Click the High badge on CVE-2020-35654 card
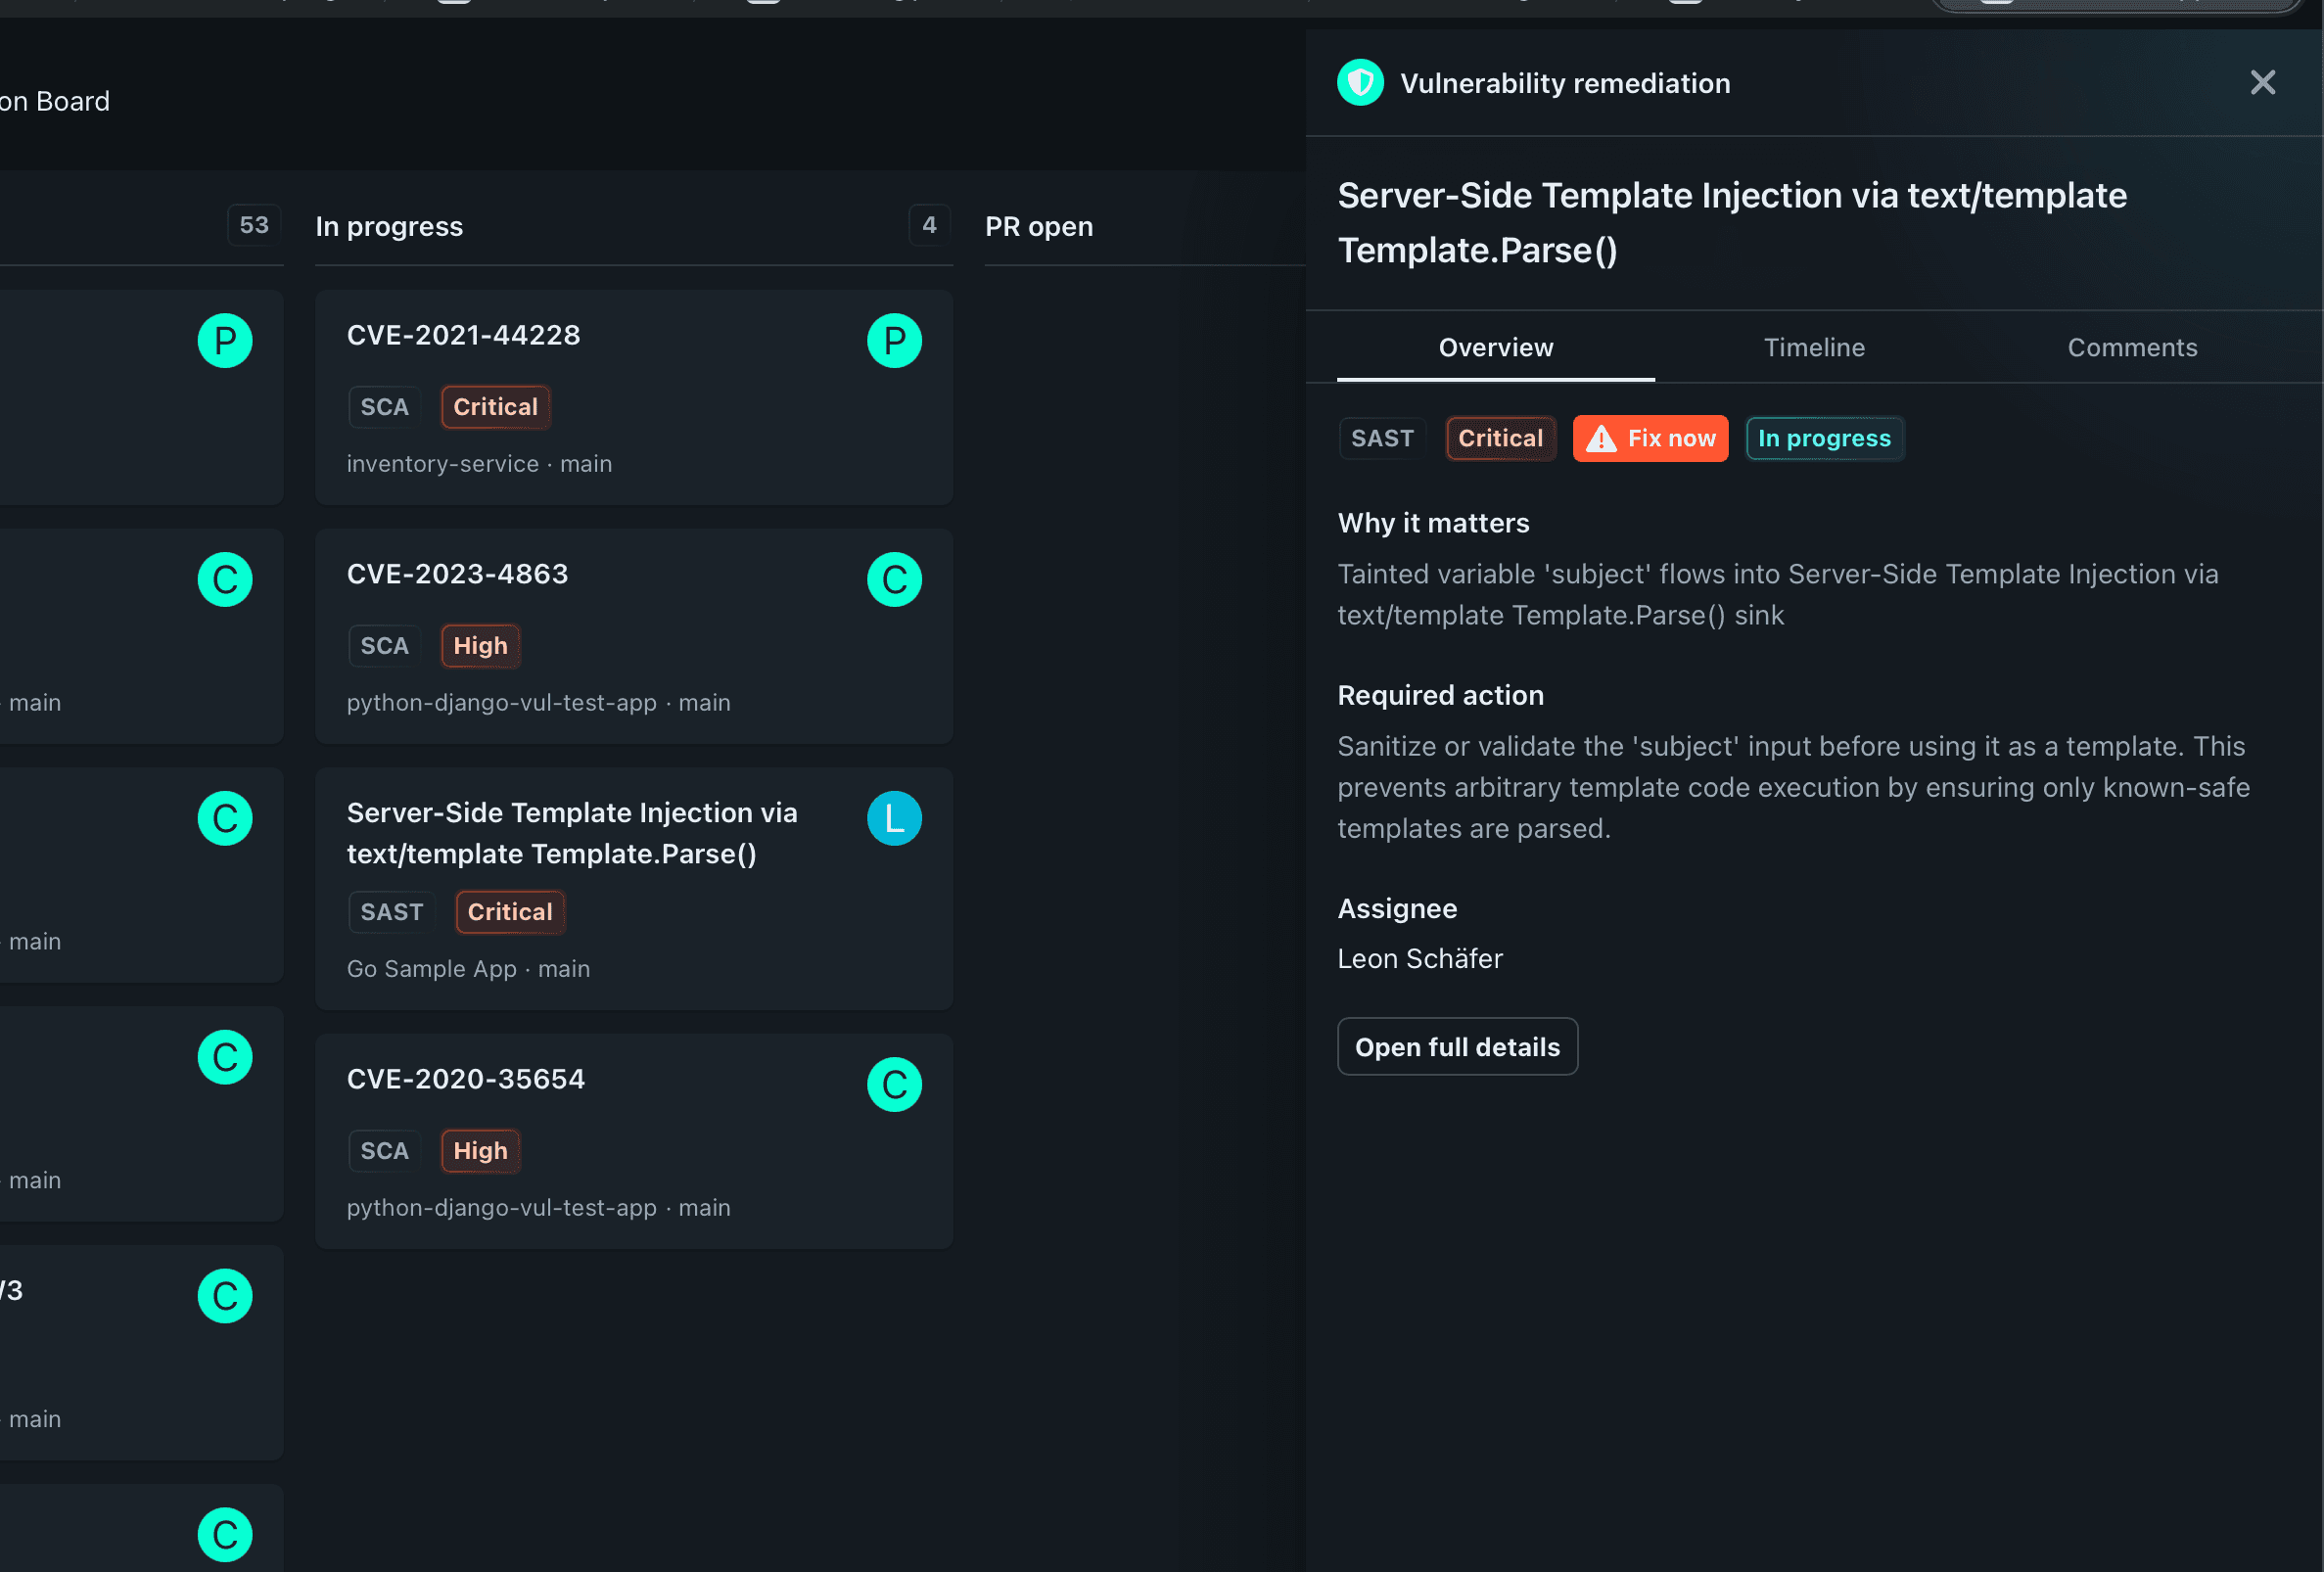Image resolution: width=2324 pixels, height=1572 pixels. coord(480,1151)
